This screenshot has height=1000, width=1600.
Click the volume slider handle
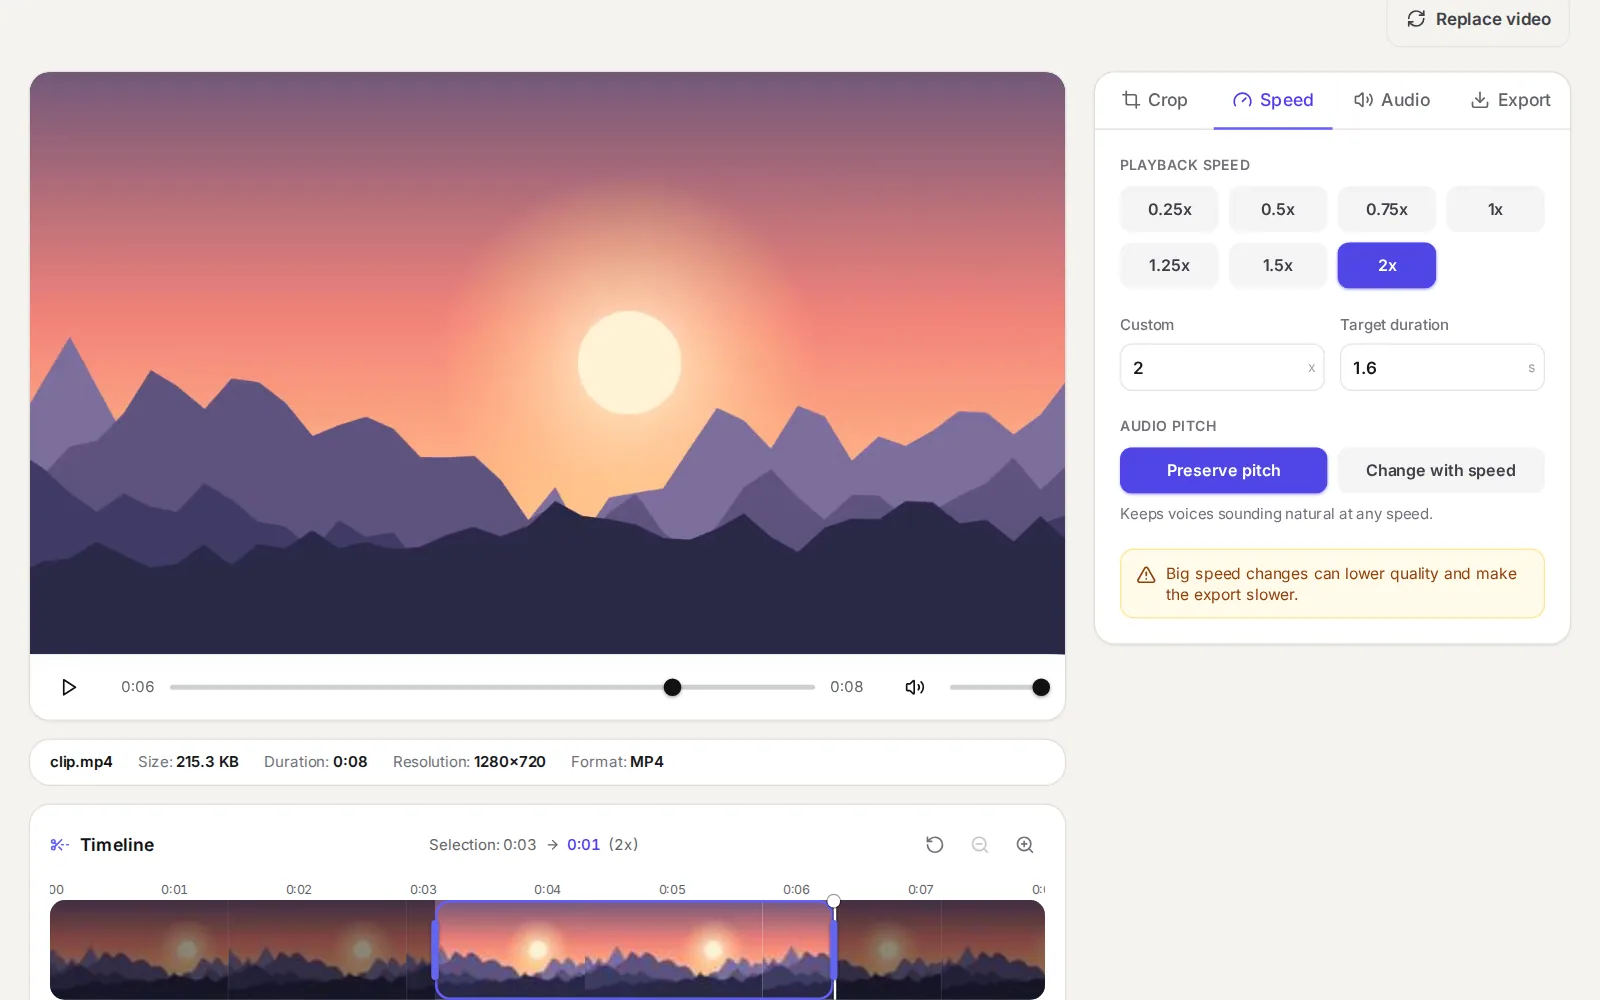(x=1041, y=687)
